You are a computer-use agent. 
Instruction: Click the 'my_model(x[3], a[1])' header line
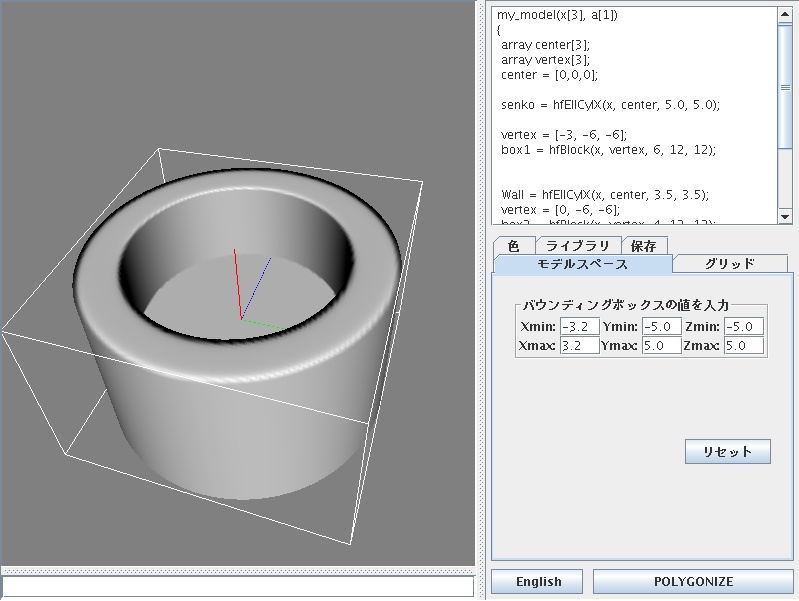(557, 15)
